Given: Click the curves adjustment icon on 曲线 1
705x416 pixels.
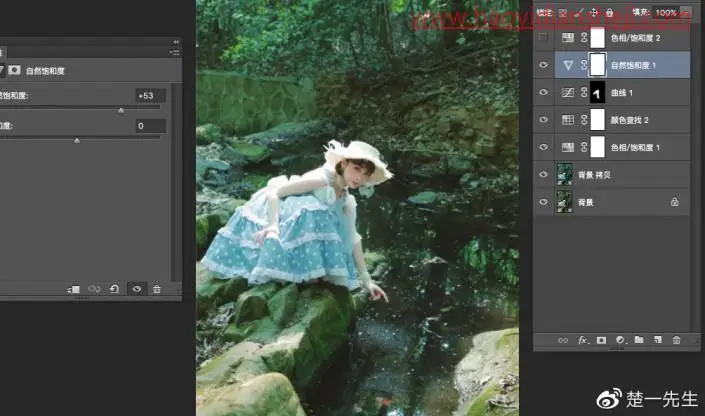Looking at the screenshot, I should pos(568,93).
